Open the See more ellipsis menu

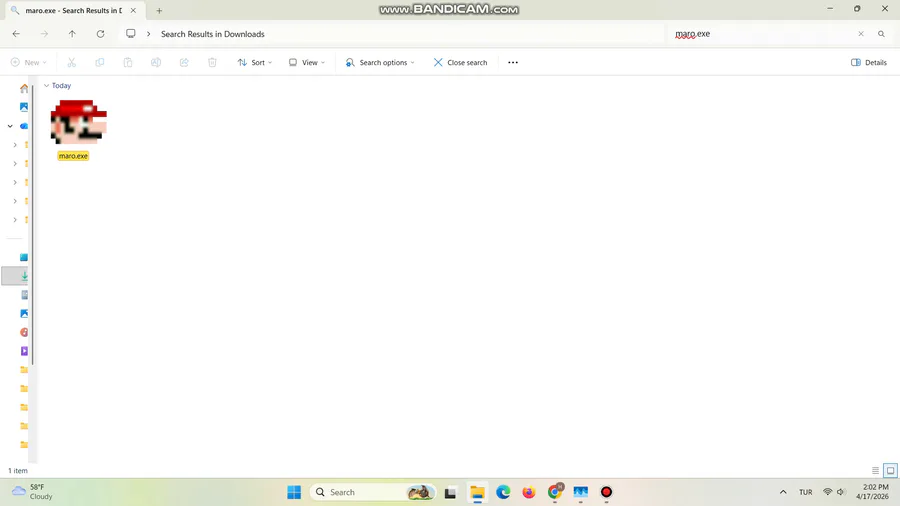513,62
